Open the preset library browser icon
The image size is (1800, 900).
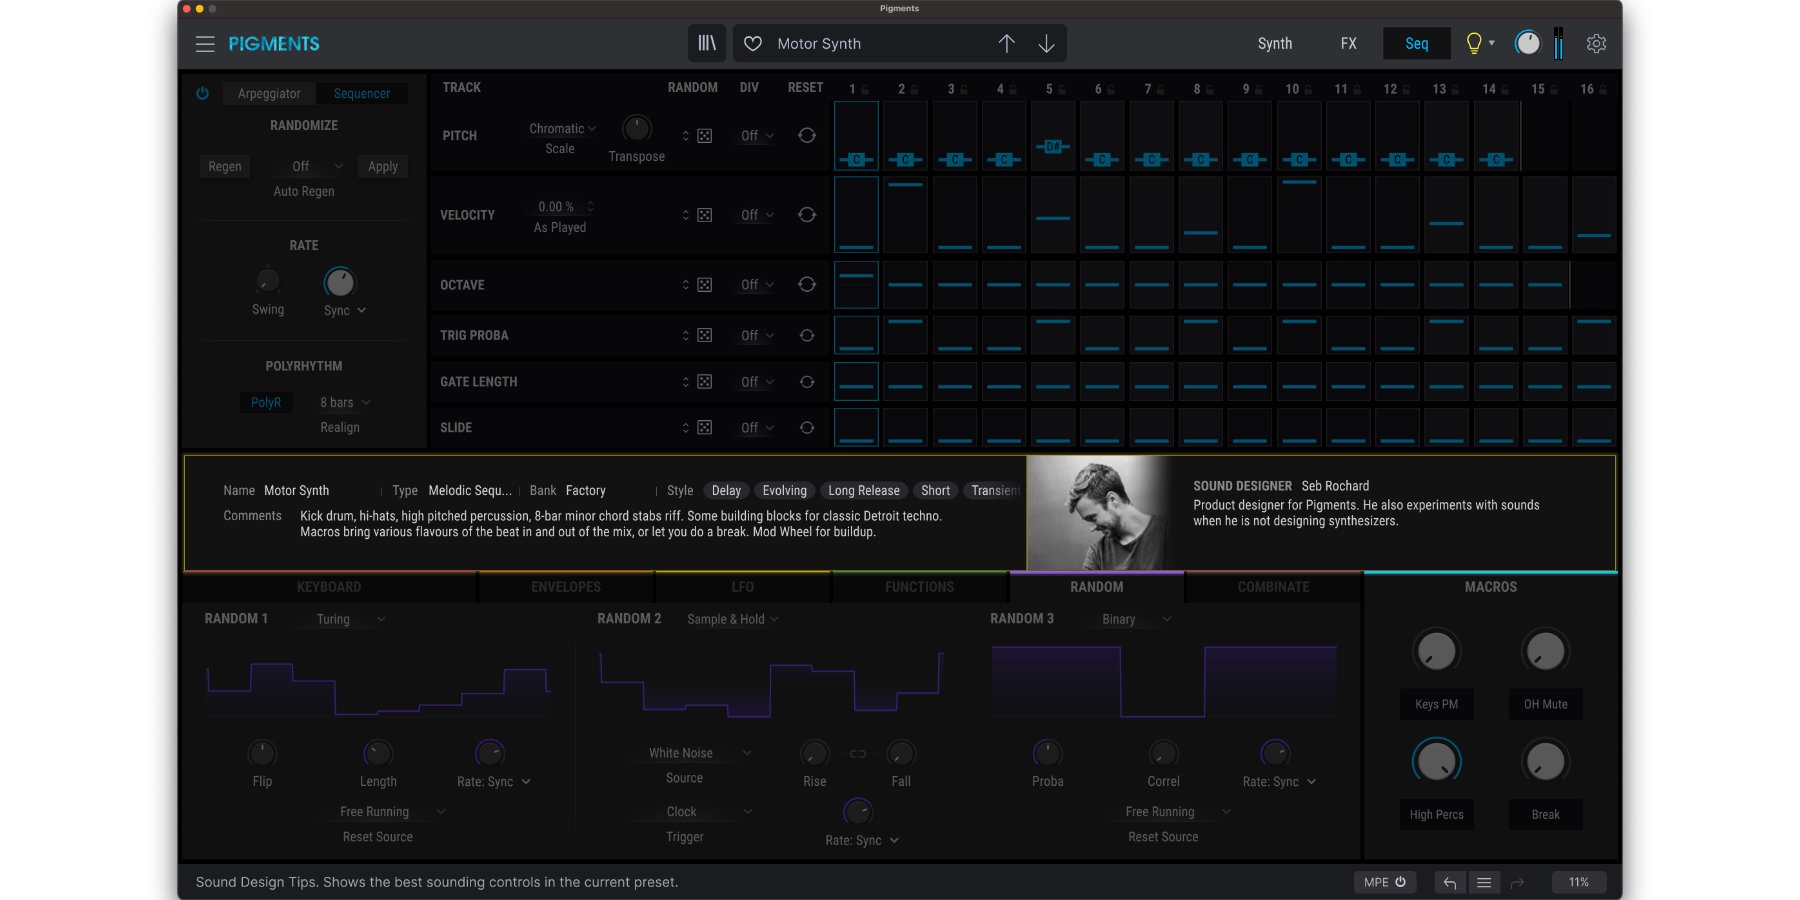pyautogui.click(x=707, y=43)
